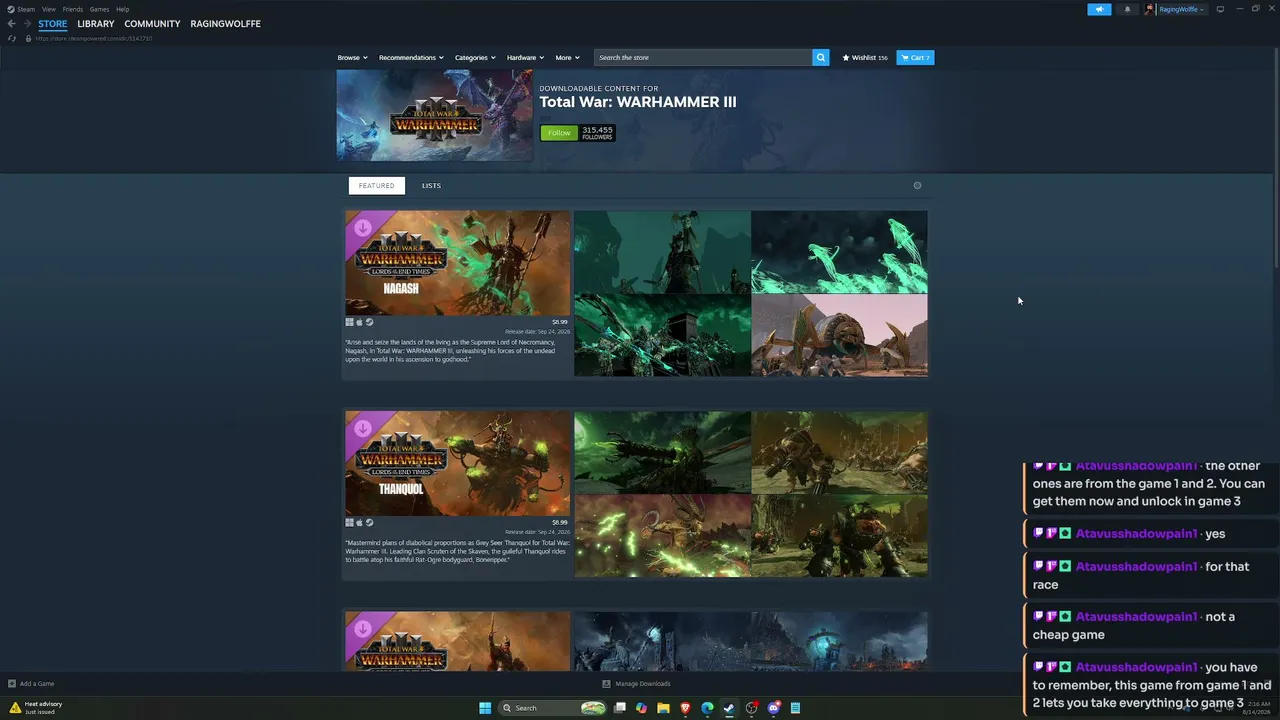Reload the store page
The image size is (1280, 720).
(x=12, y=38)
